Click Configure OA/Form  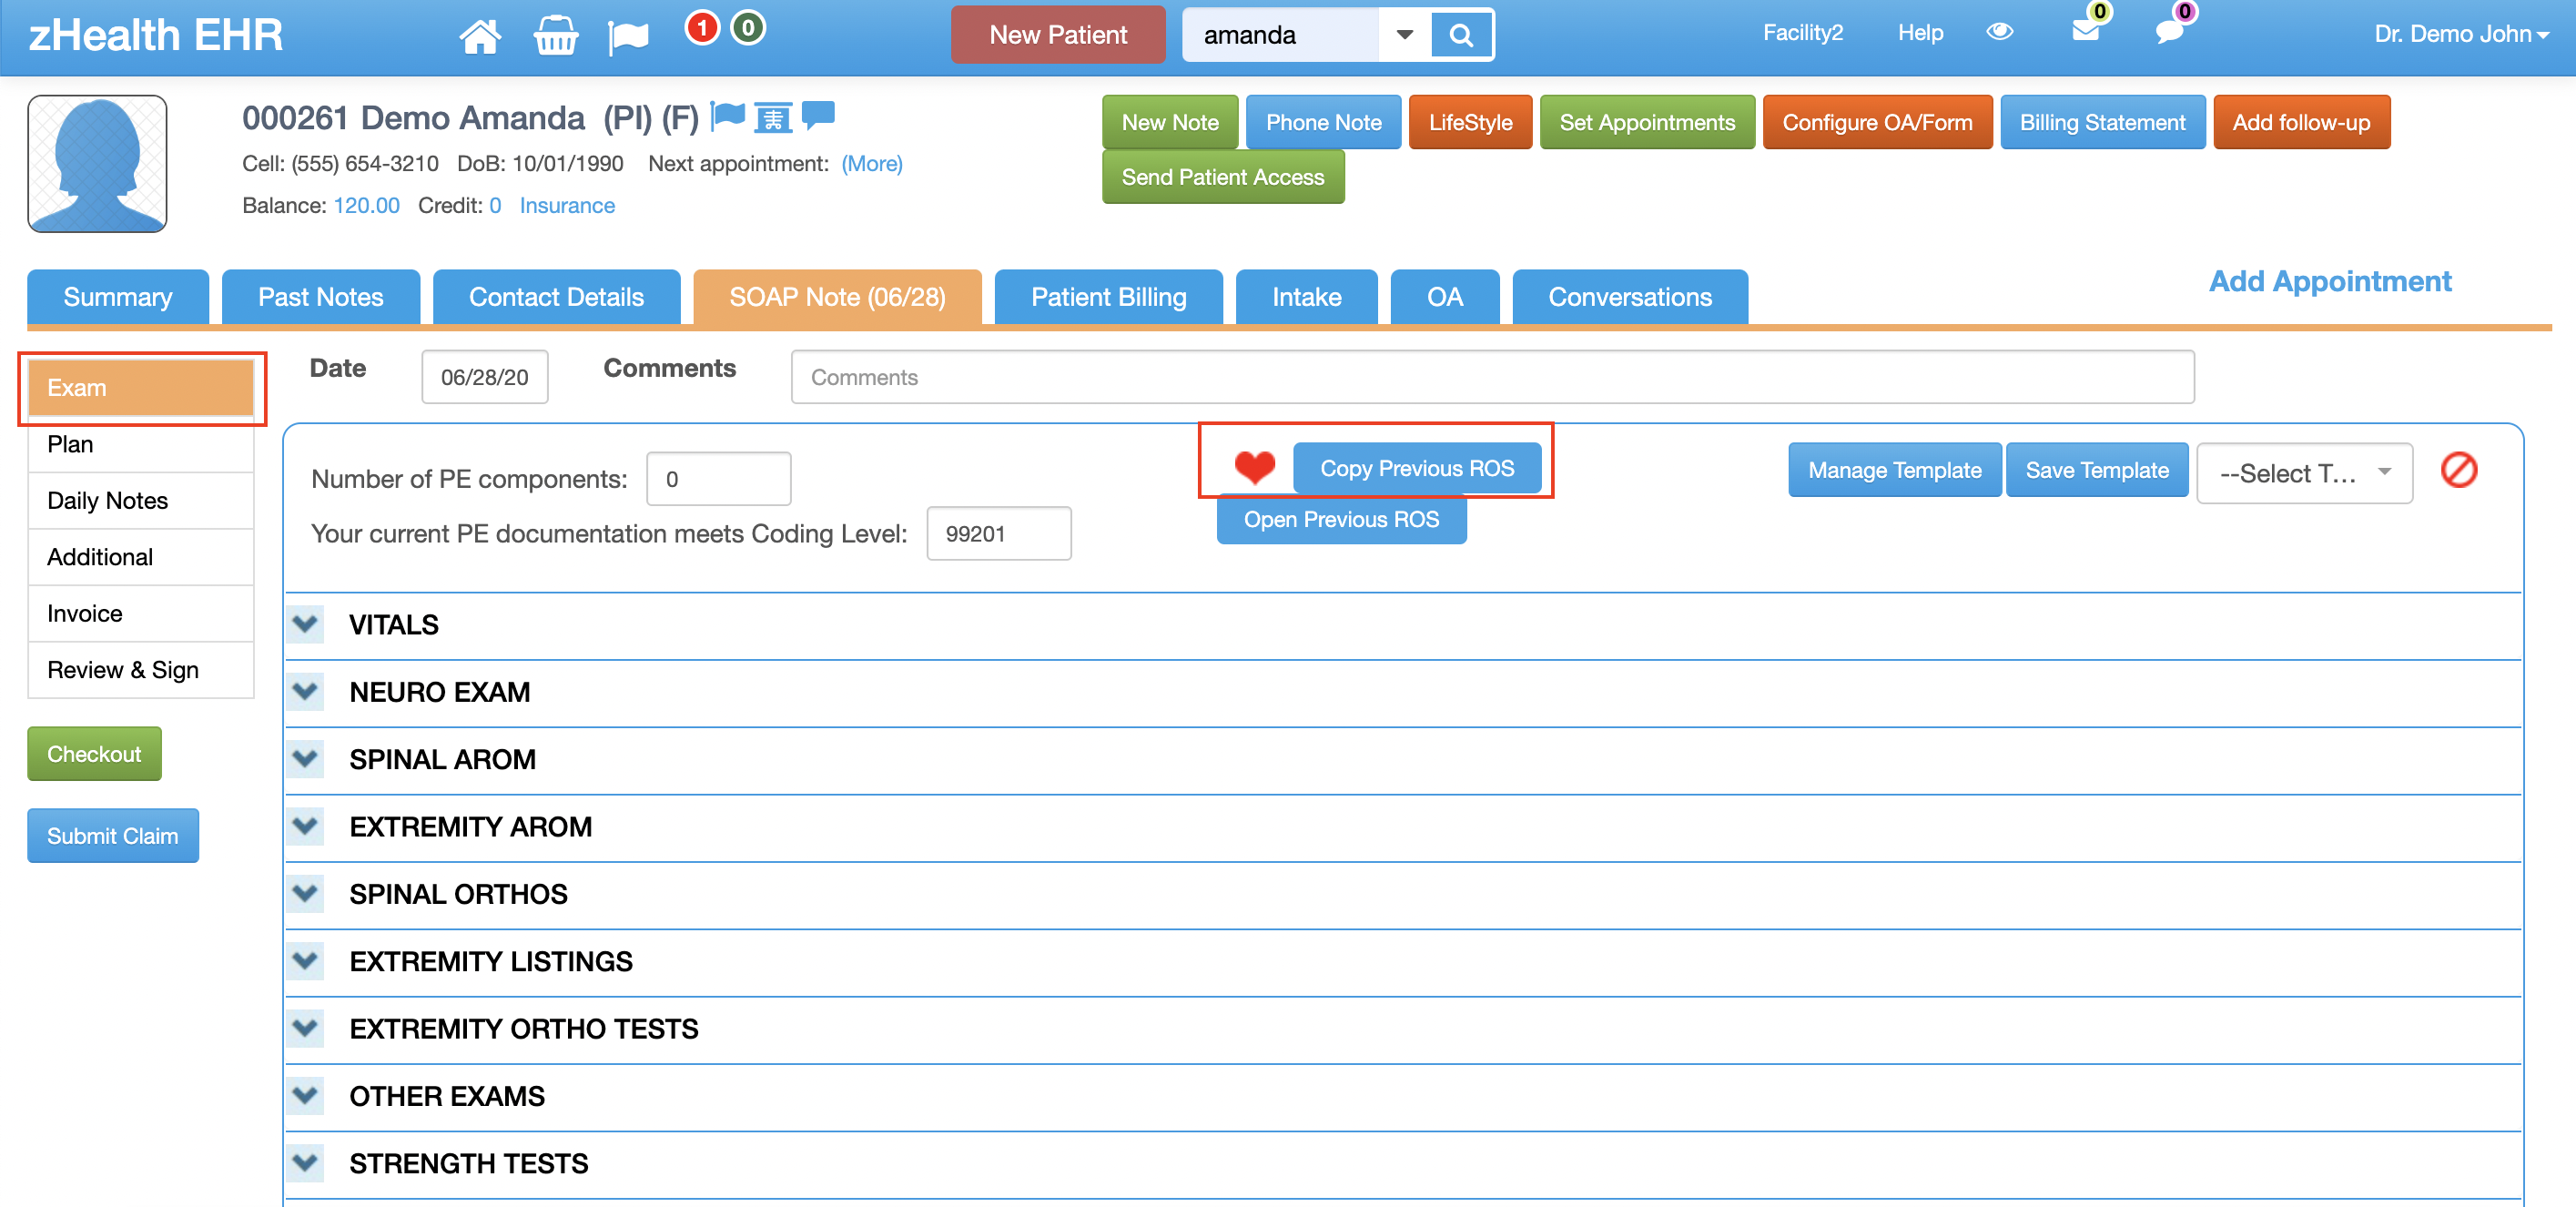pyautogui.click(x=1877, y=122)
